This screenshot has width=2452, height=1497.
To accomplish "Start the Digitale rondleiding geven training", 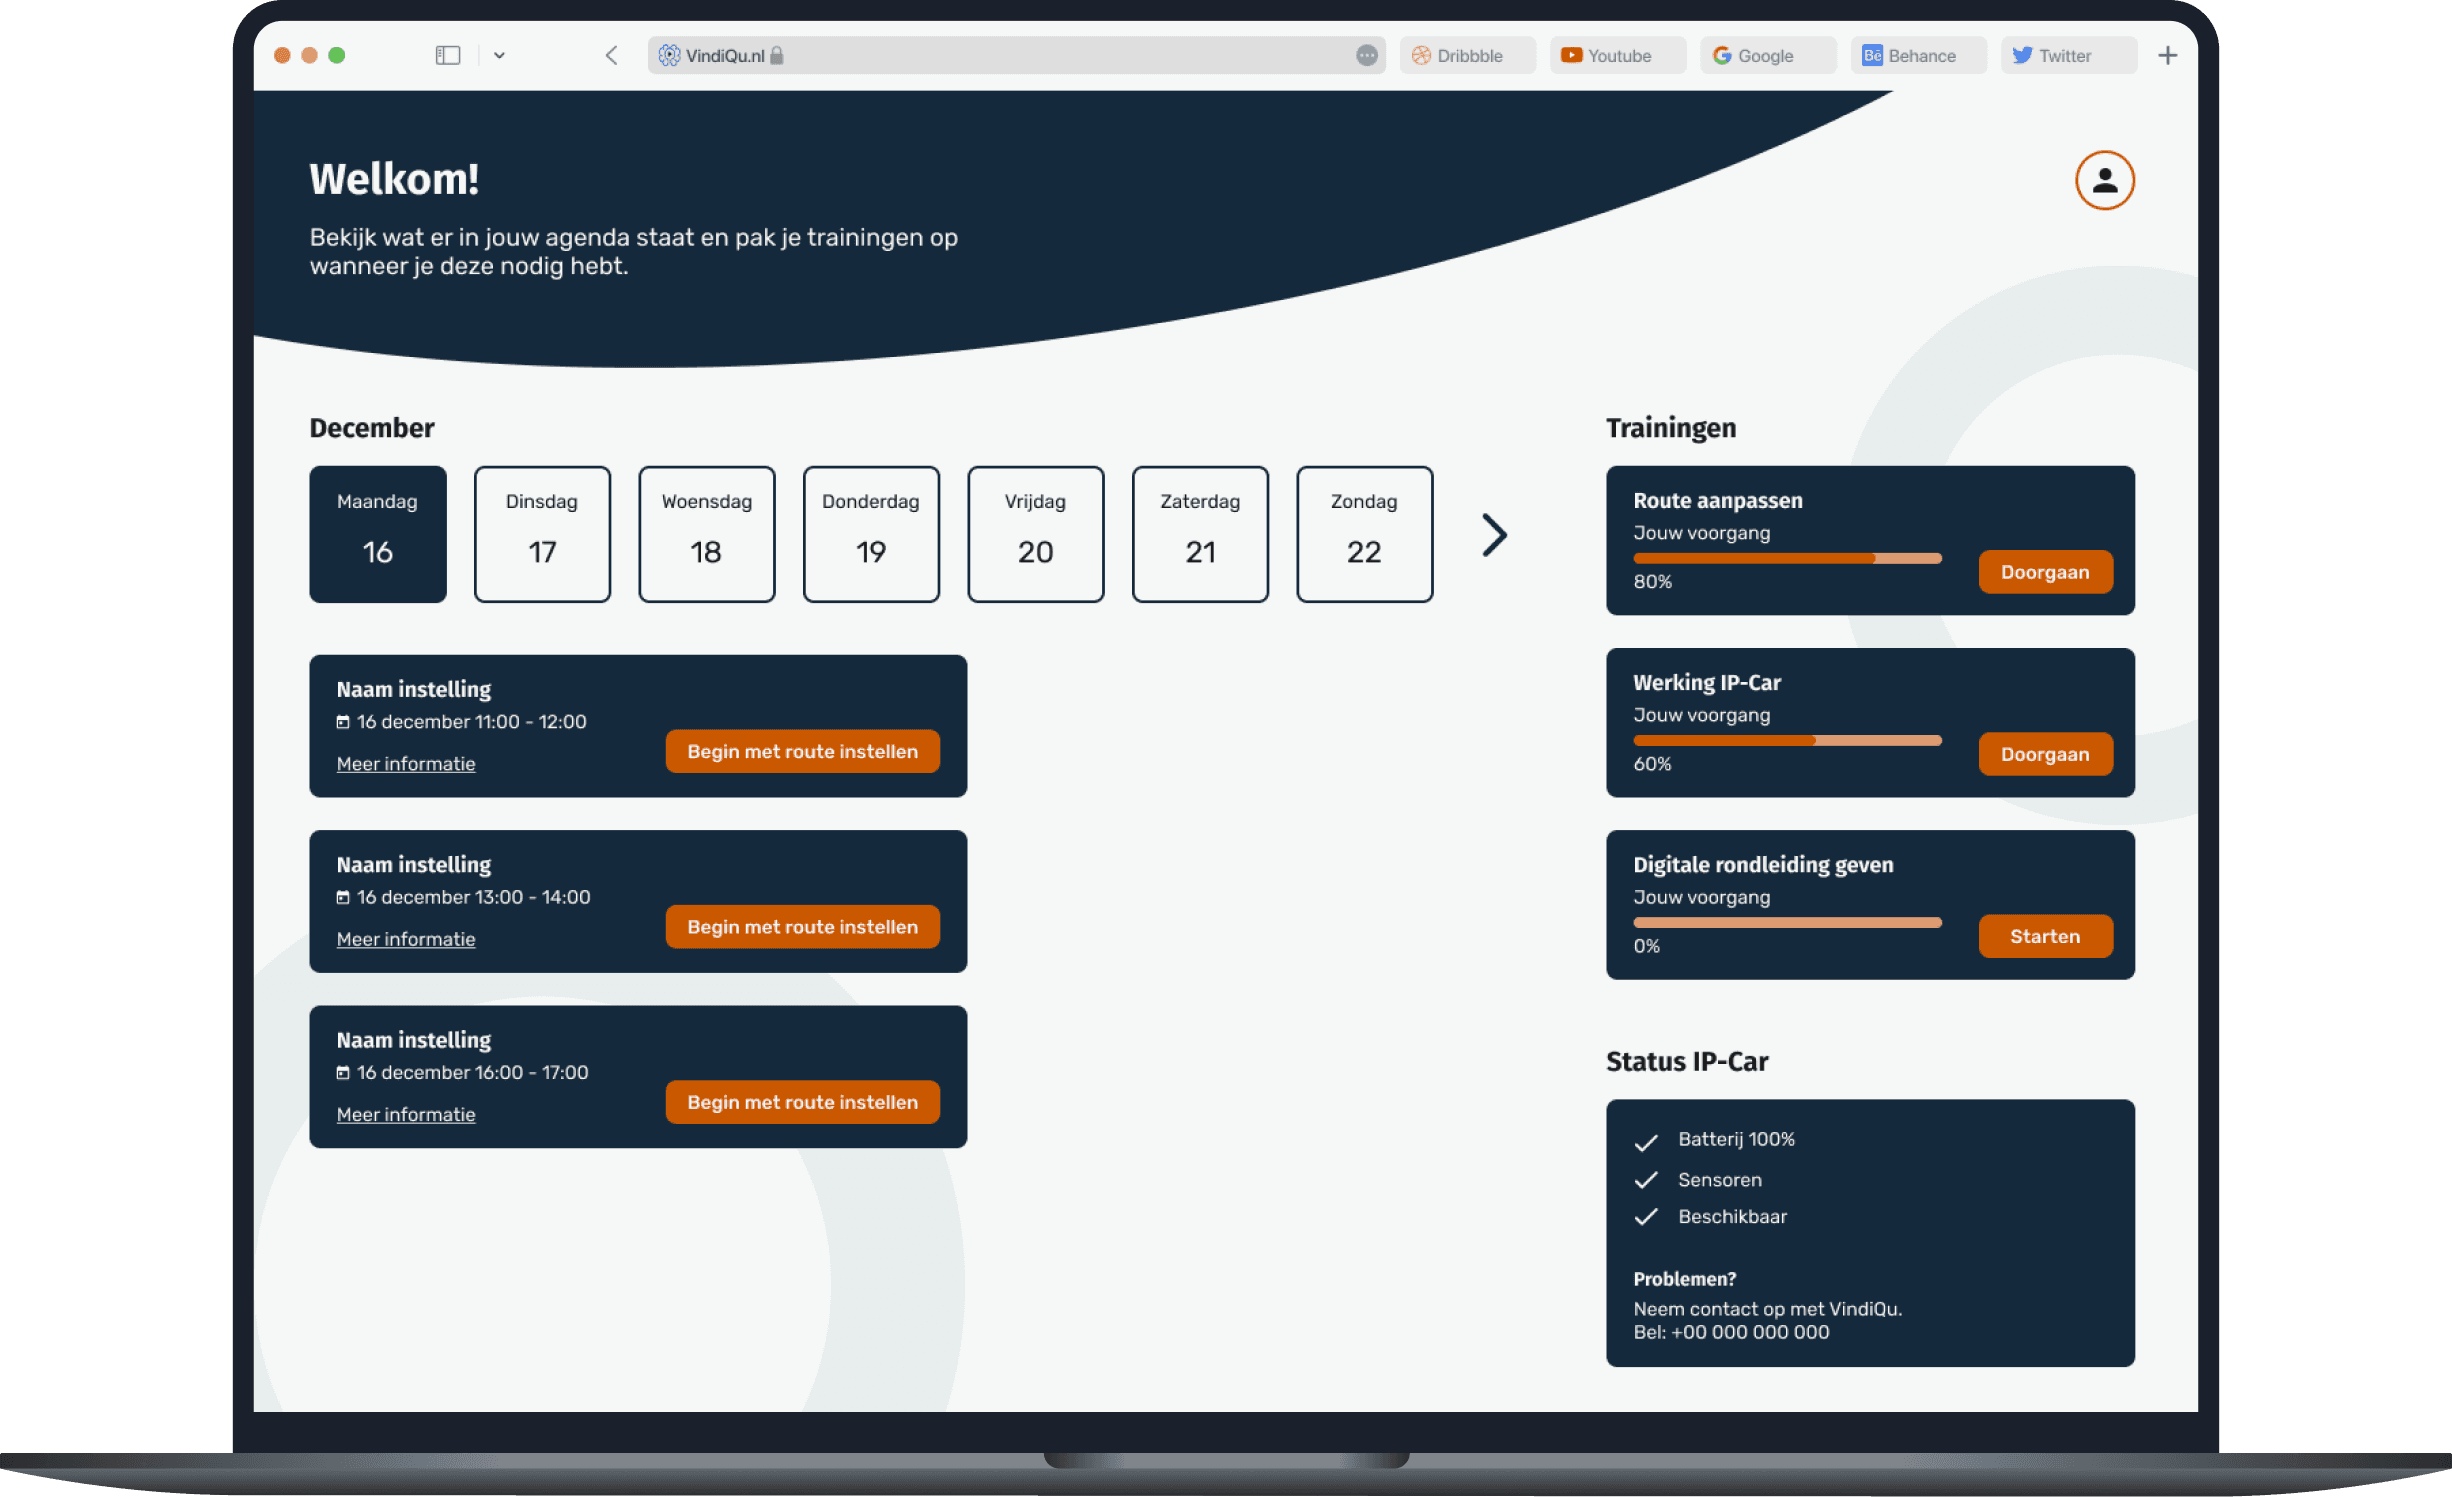I will [2044, 936].
